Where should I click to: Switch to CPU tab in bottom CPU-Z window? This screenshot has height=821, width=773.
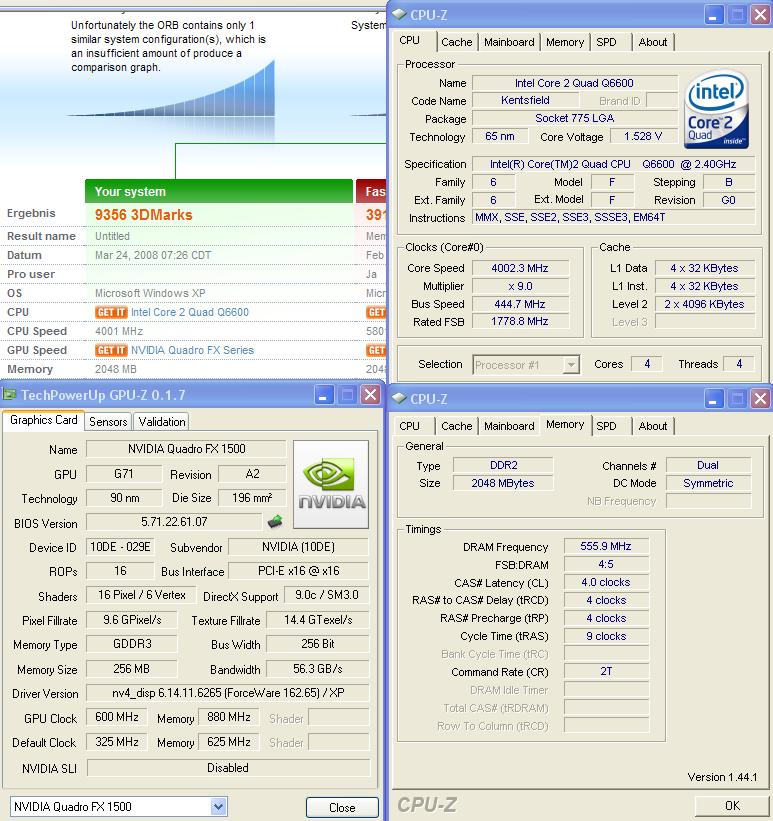tap(410, 426)
